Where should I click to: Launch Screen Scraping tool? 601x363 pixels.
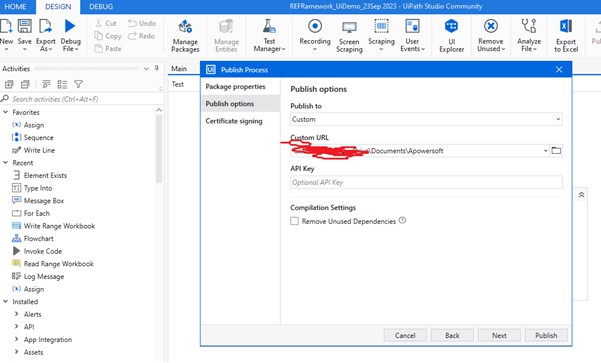pyautogui.click(x=349, y=36)
